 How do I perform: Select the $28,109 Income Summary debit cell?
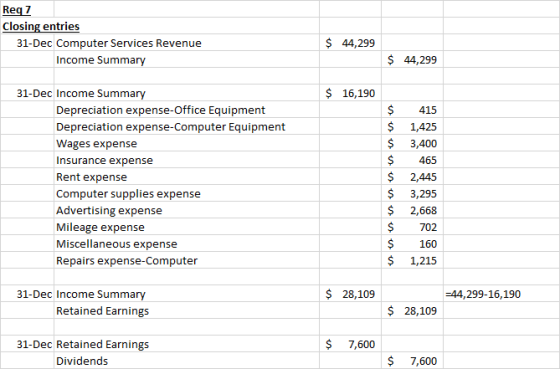(350, 294)
